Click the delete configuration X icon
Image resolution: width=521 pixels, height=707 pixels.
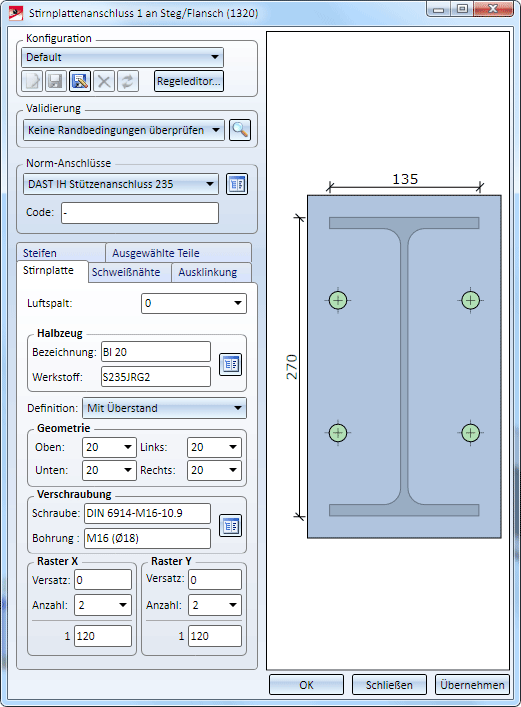click(x=104, y=81)
